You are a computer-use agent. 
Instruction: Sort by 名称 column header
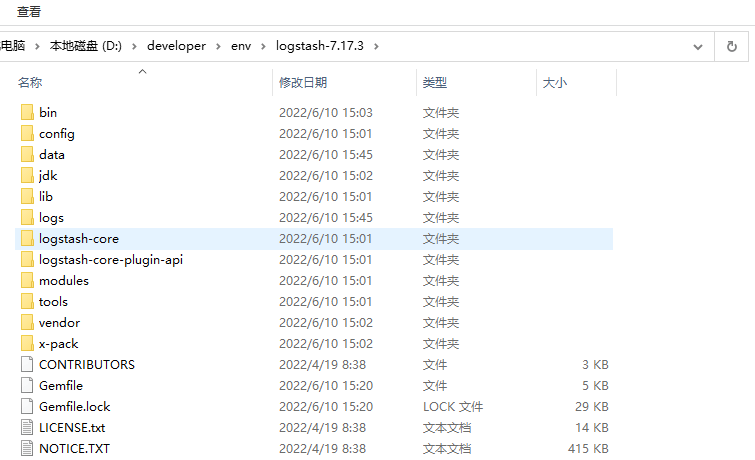pos(30,83)
